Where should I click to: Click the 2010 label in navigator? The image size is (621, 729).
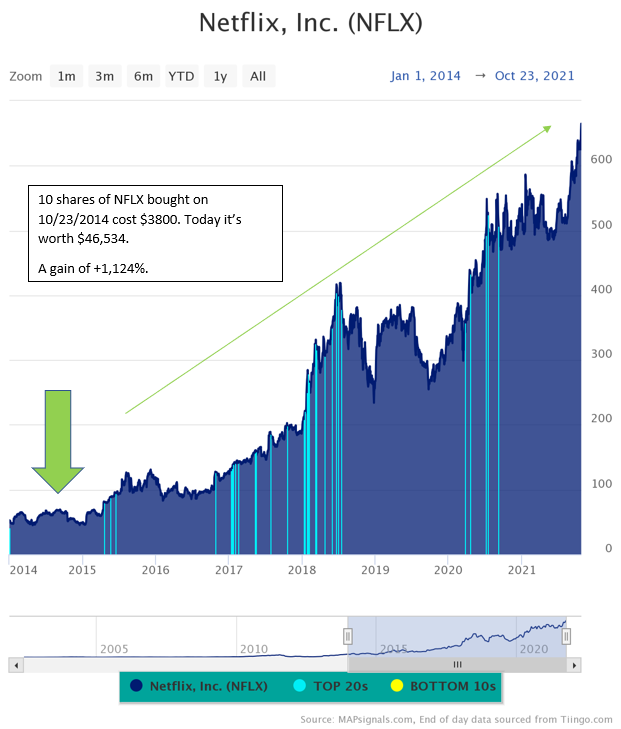pyautogui.click(x=254, y=649)
